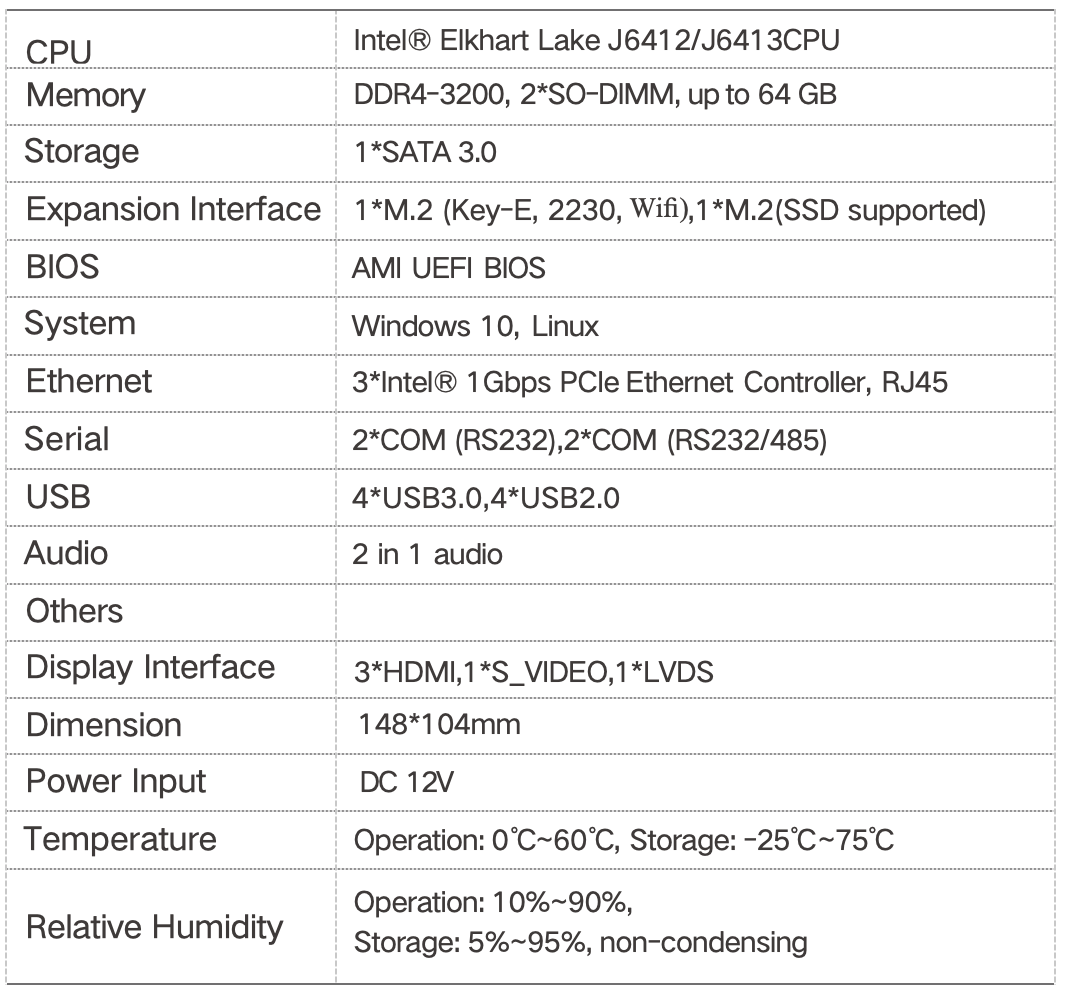
Task: Click the Storage row label
Action: coord(82,153)
